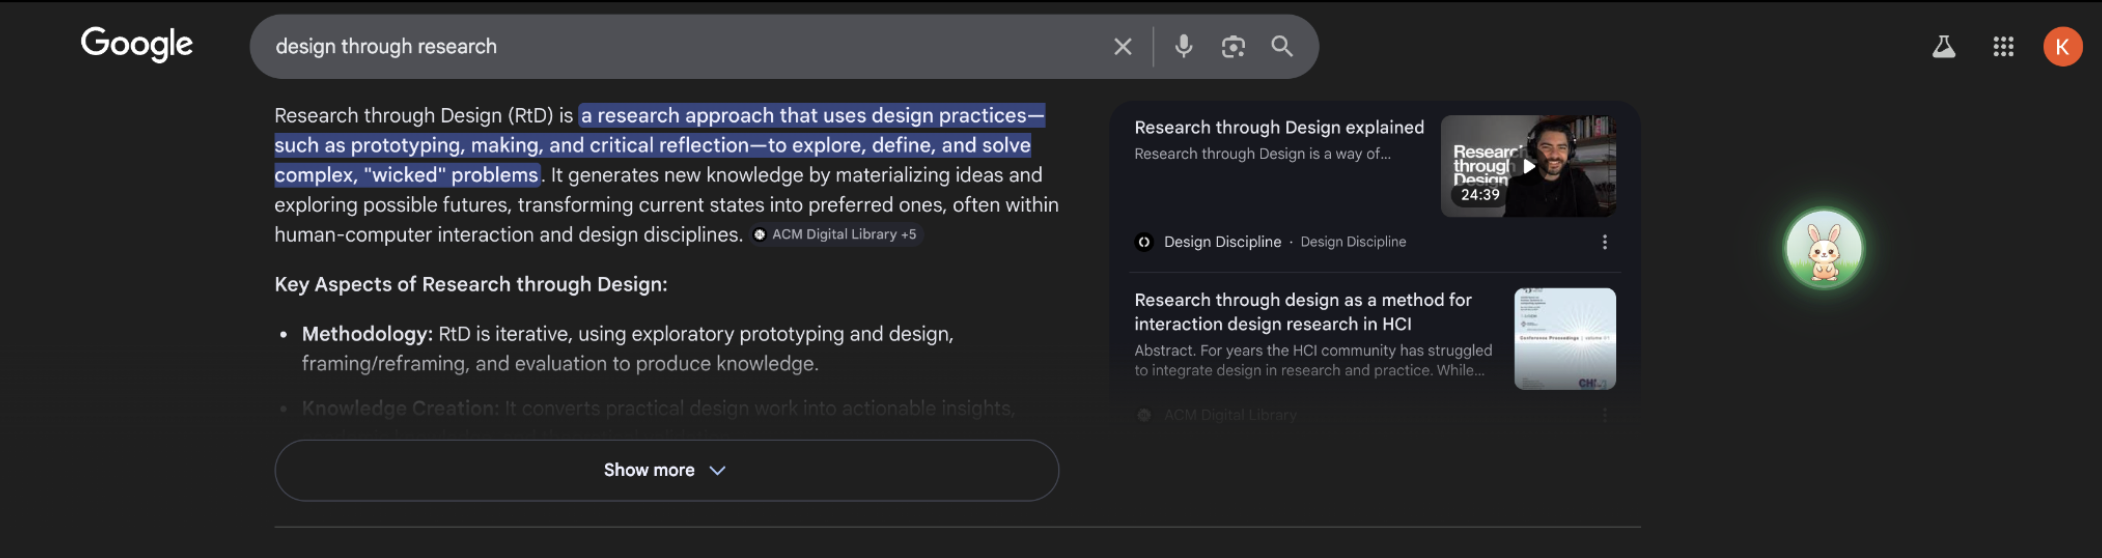Open Search Labs flask icon
Viewport: 2102px width, 558px height.
tap(1944, 46)
